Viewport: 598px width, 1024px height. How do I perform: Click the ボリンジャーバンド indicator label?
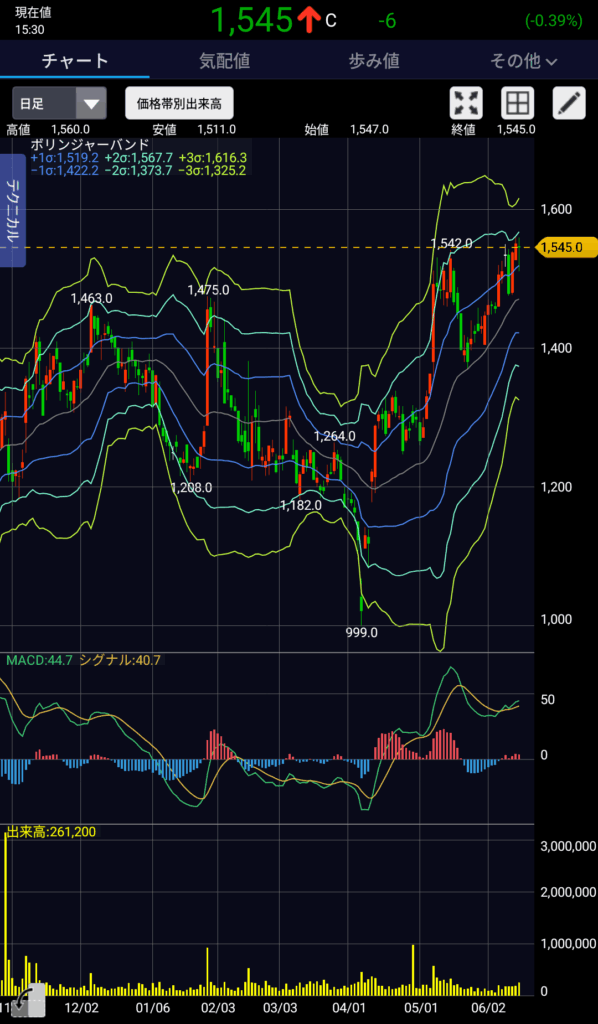[x=89, y=145]
